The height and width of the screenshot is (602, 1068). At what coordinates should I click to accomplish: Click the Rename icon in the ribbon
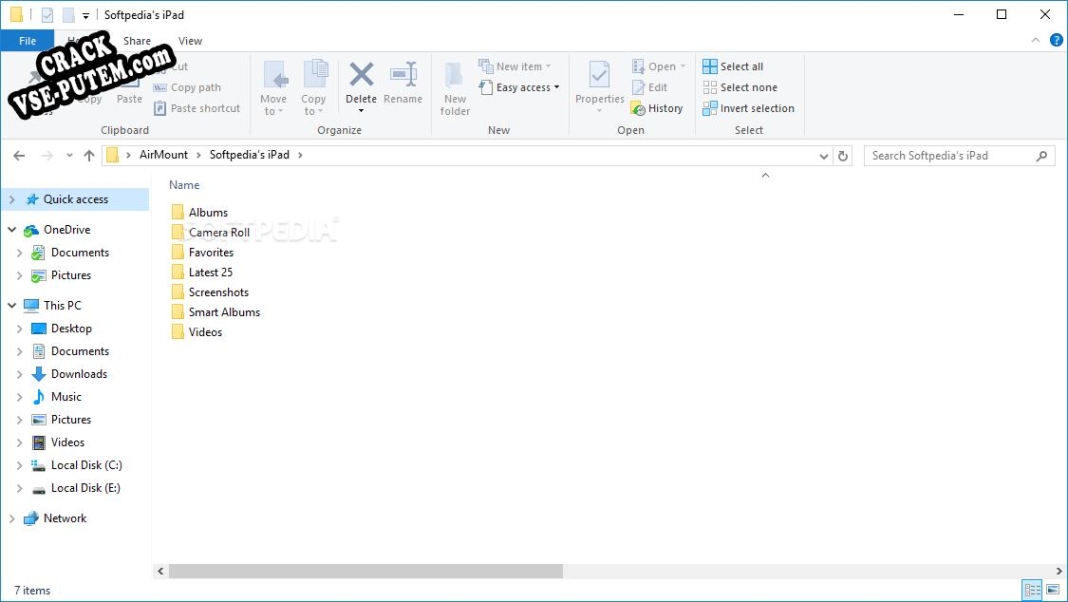point(403,76)
